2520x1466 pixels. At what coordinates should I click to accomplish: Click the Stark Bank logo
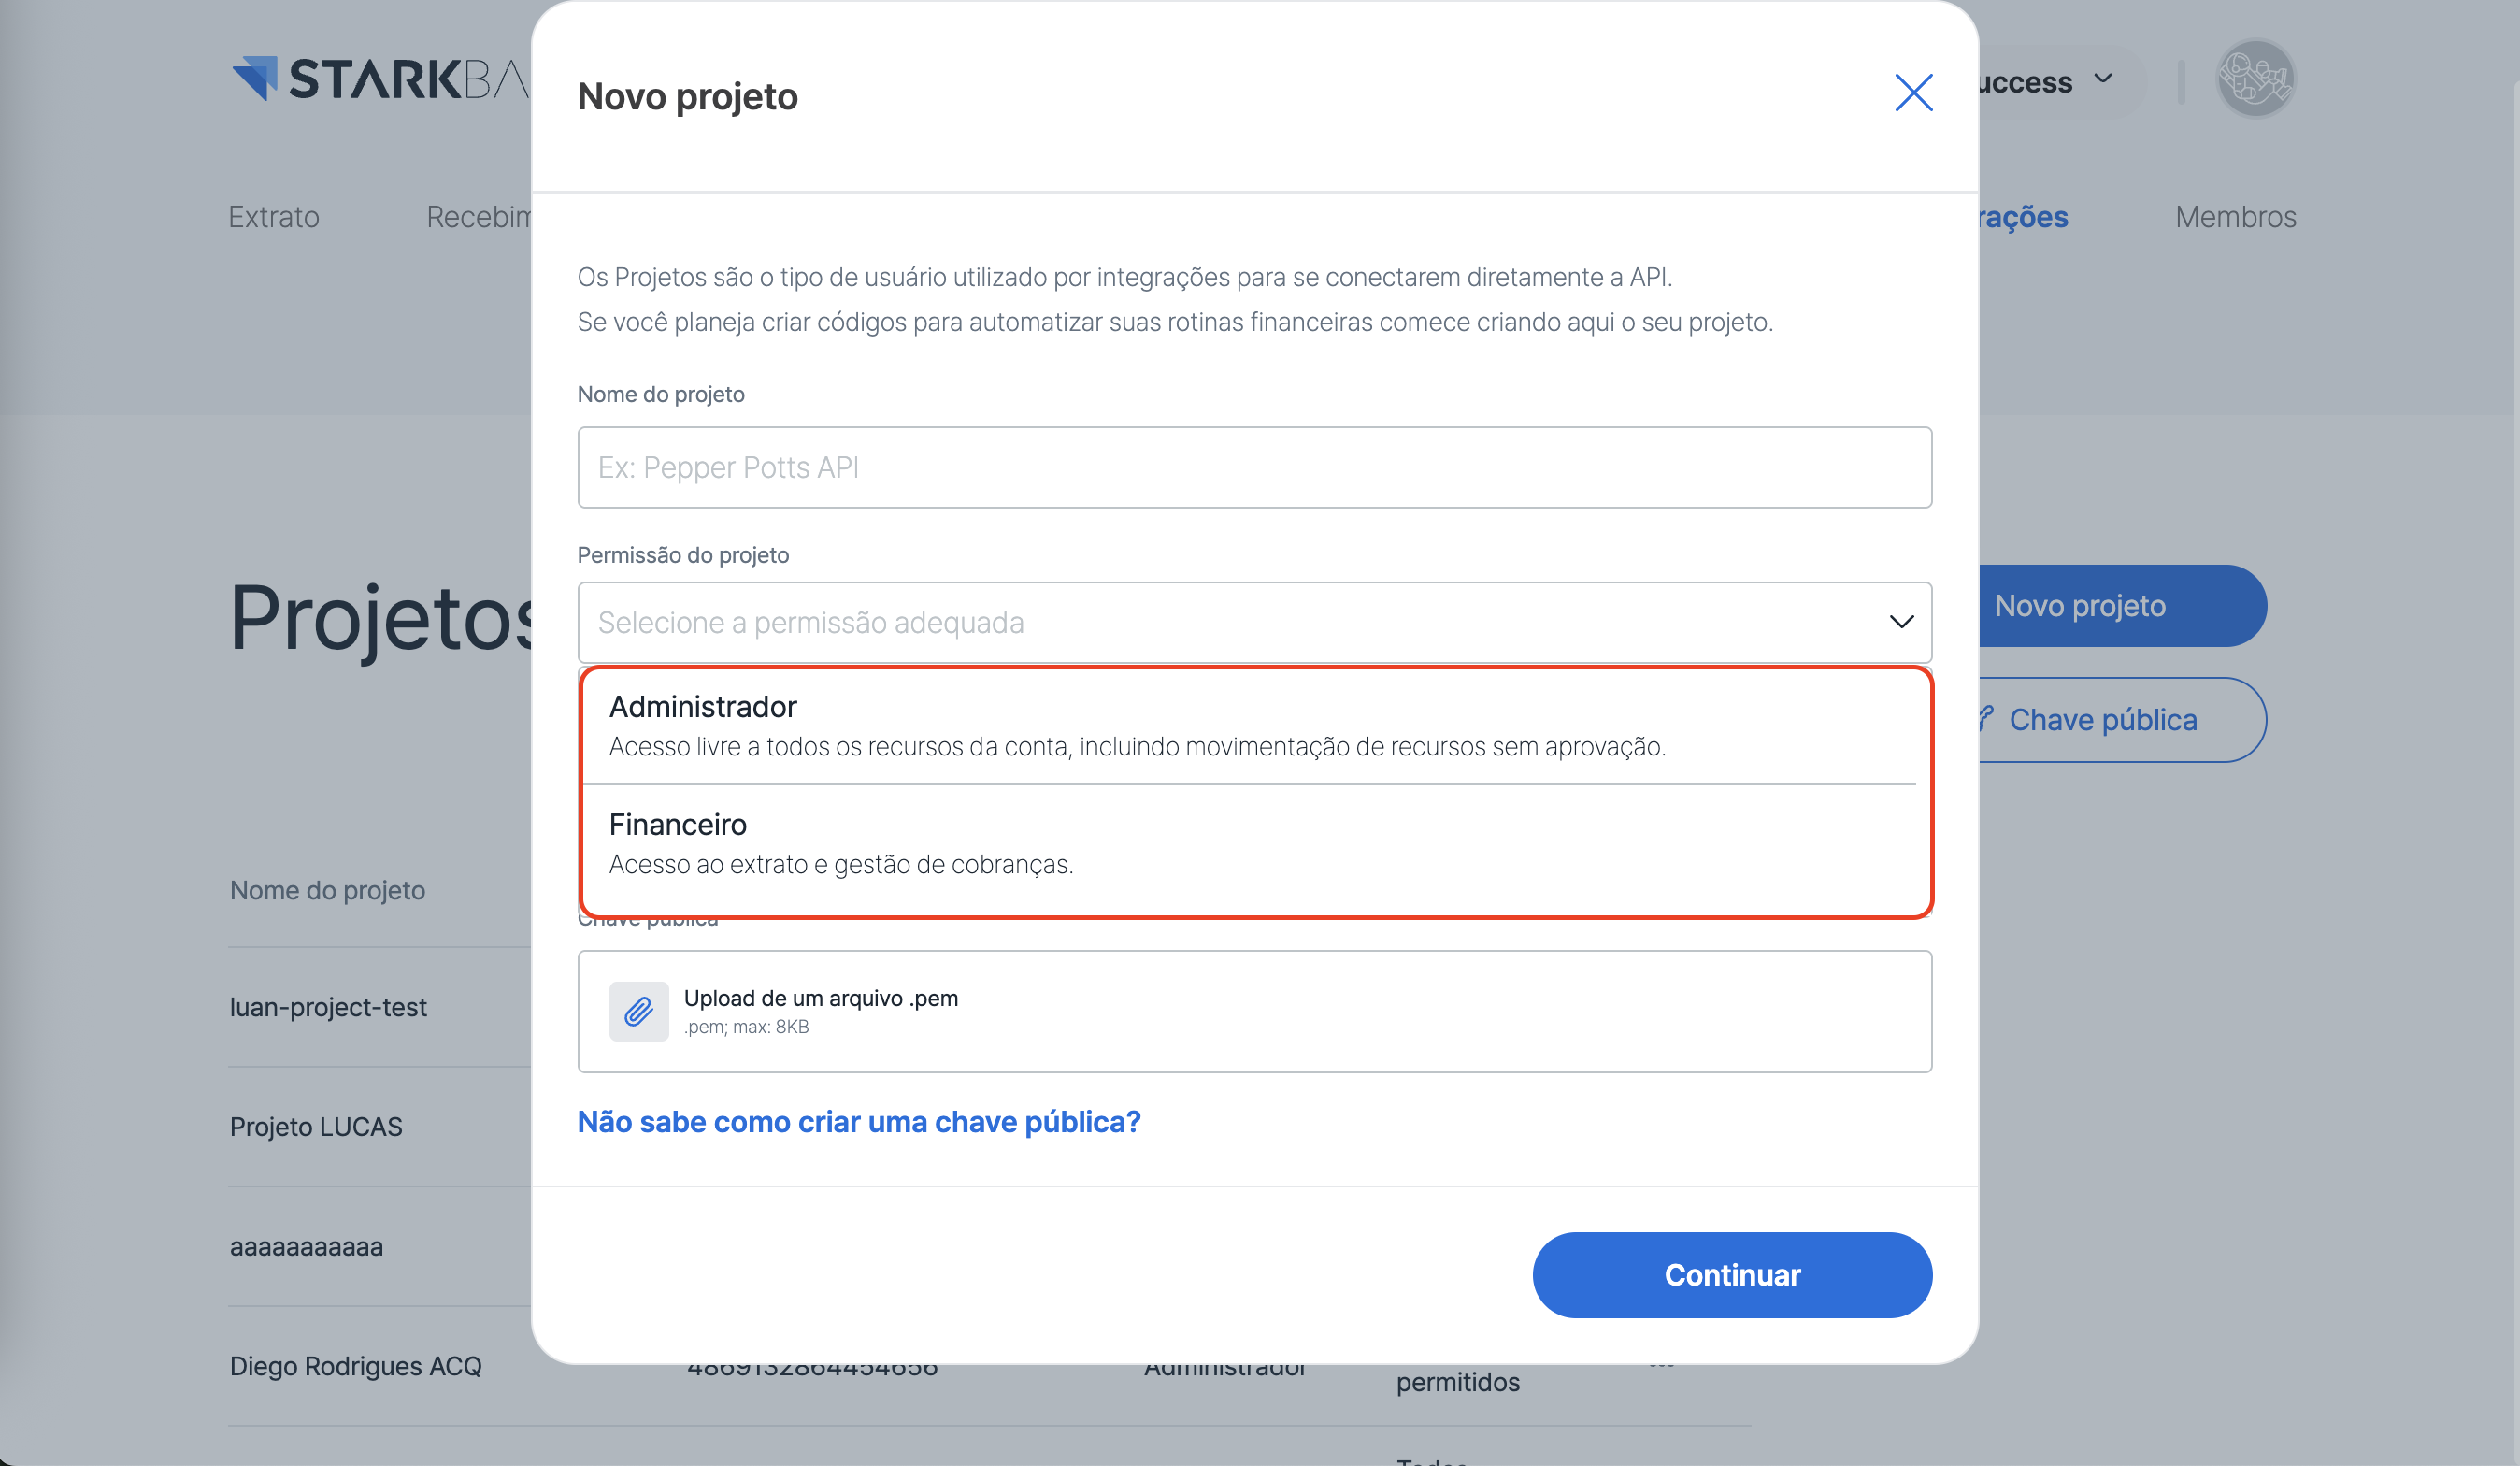pos(380,79)
